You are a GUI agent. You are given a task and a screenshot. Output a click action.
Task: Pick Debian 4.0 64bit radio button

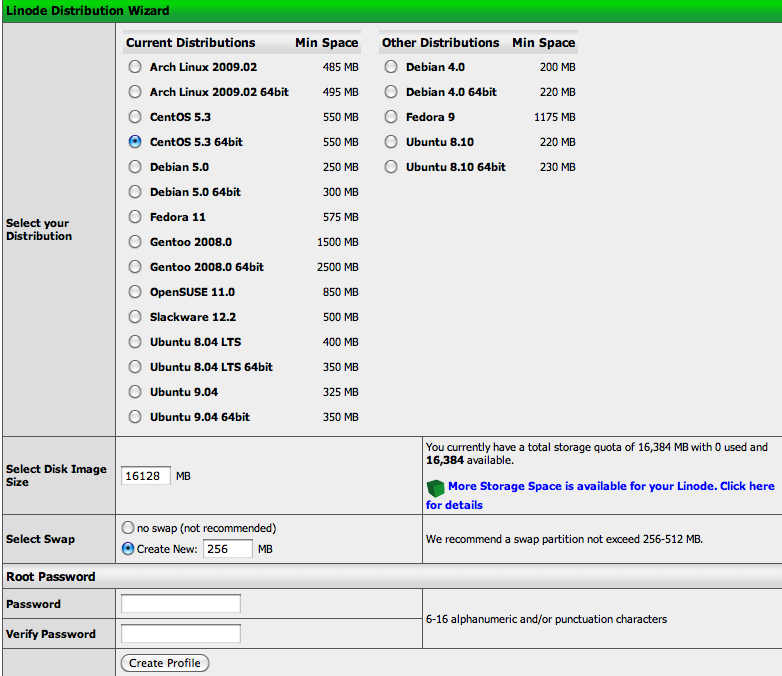click(391, 92)
